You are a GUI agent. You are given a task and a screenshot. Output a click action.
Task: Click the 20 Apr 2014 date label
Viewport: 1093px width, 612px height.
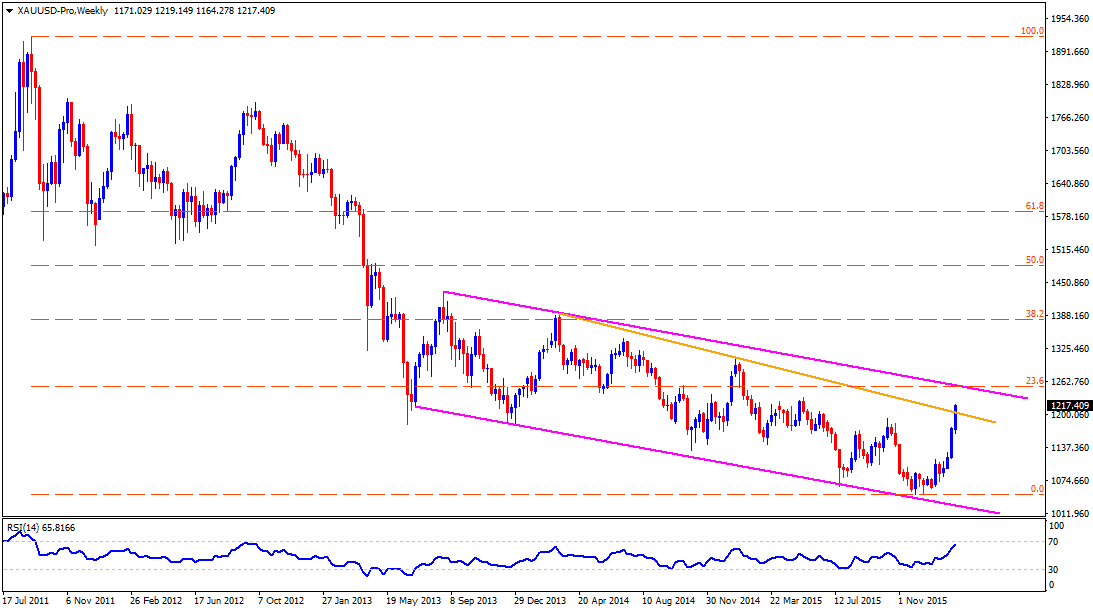(604, 600)
